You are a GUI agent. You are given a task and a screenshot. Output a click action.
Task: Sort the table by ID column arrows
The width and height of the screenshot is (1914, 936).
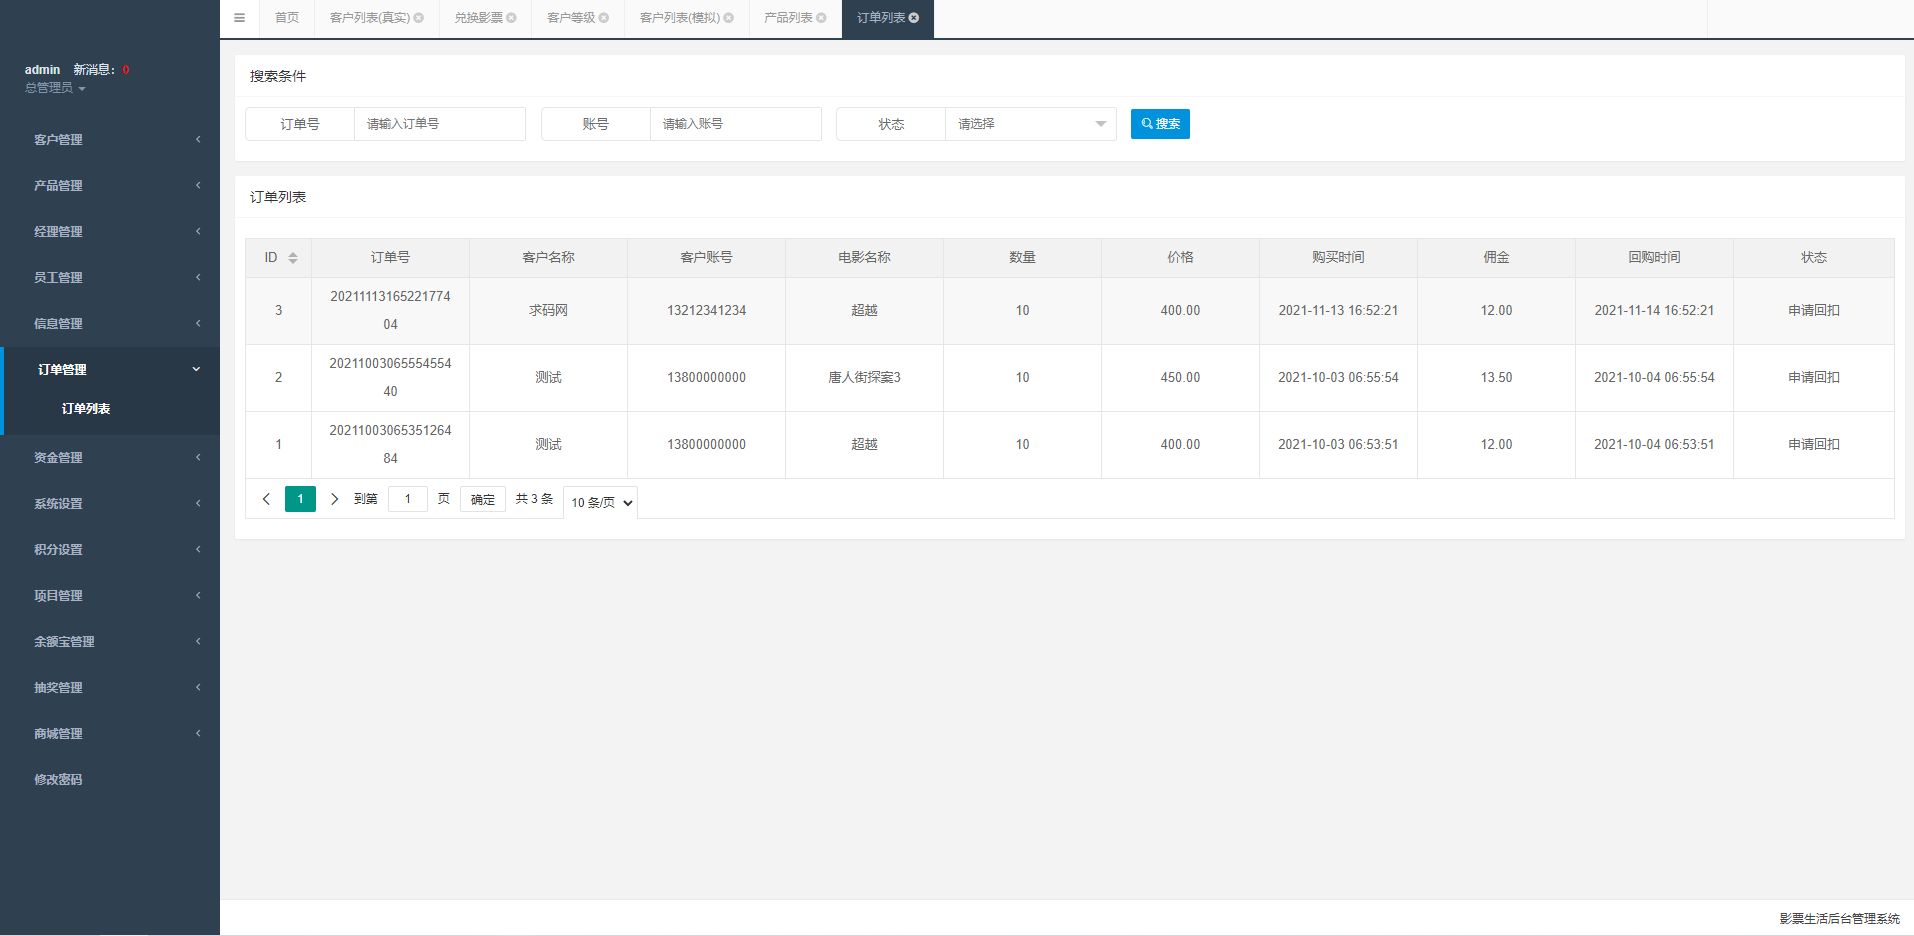[293, 258]
